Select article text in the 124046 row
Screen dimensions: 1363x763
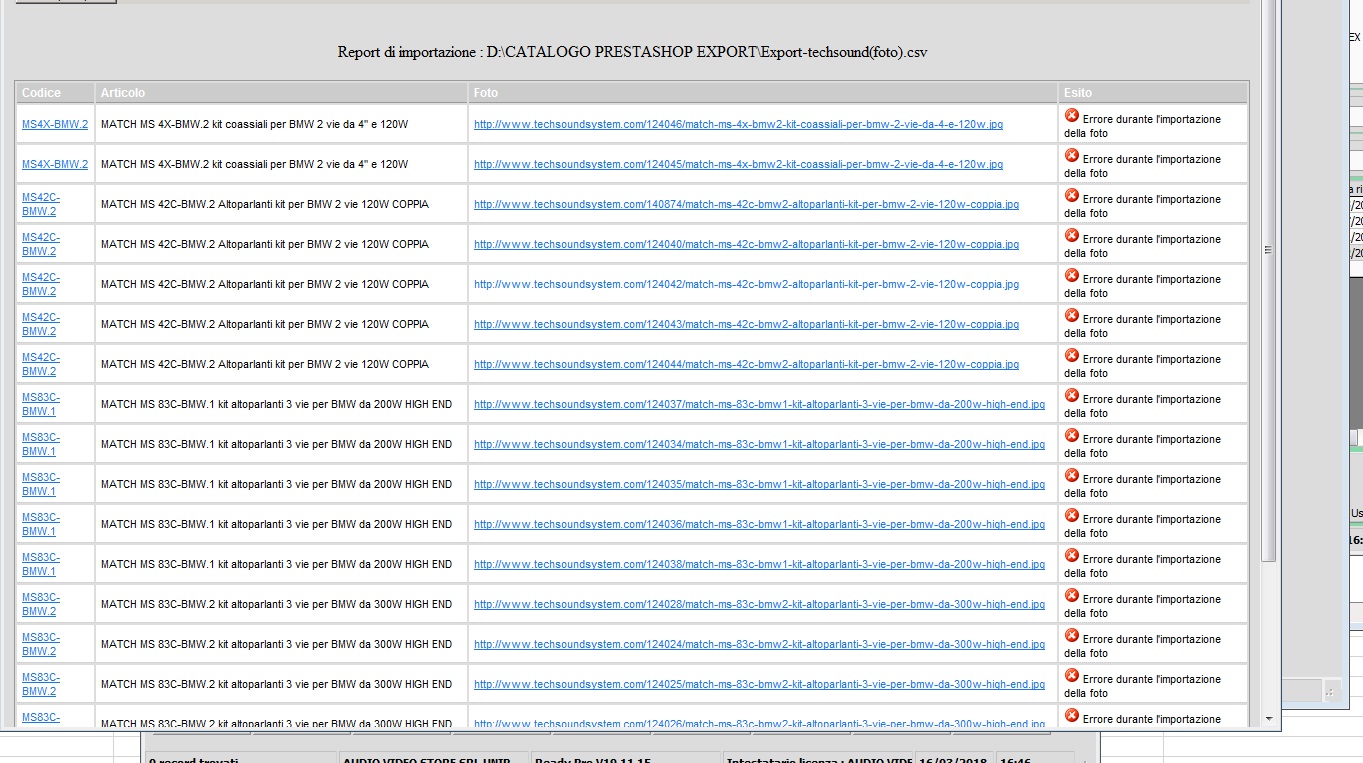point(254,125)
